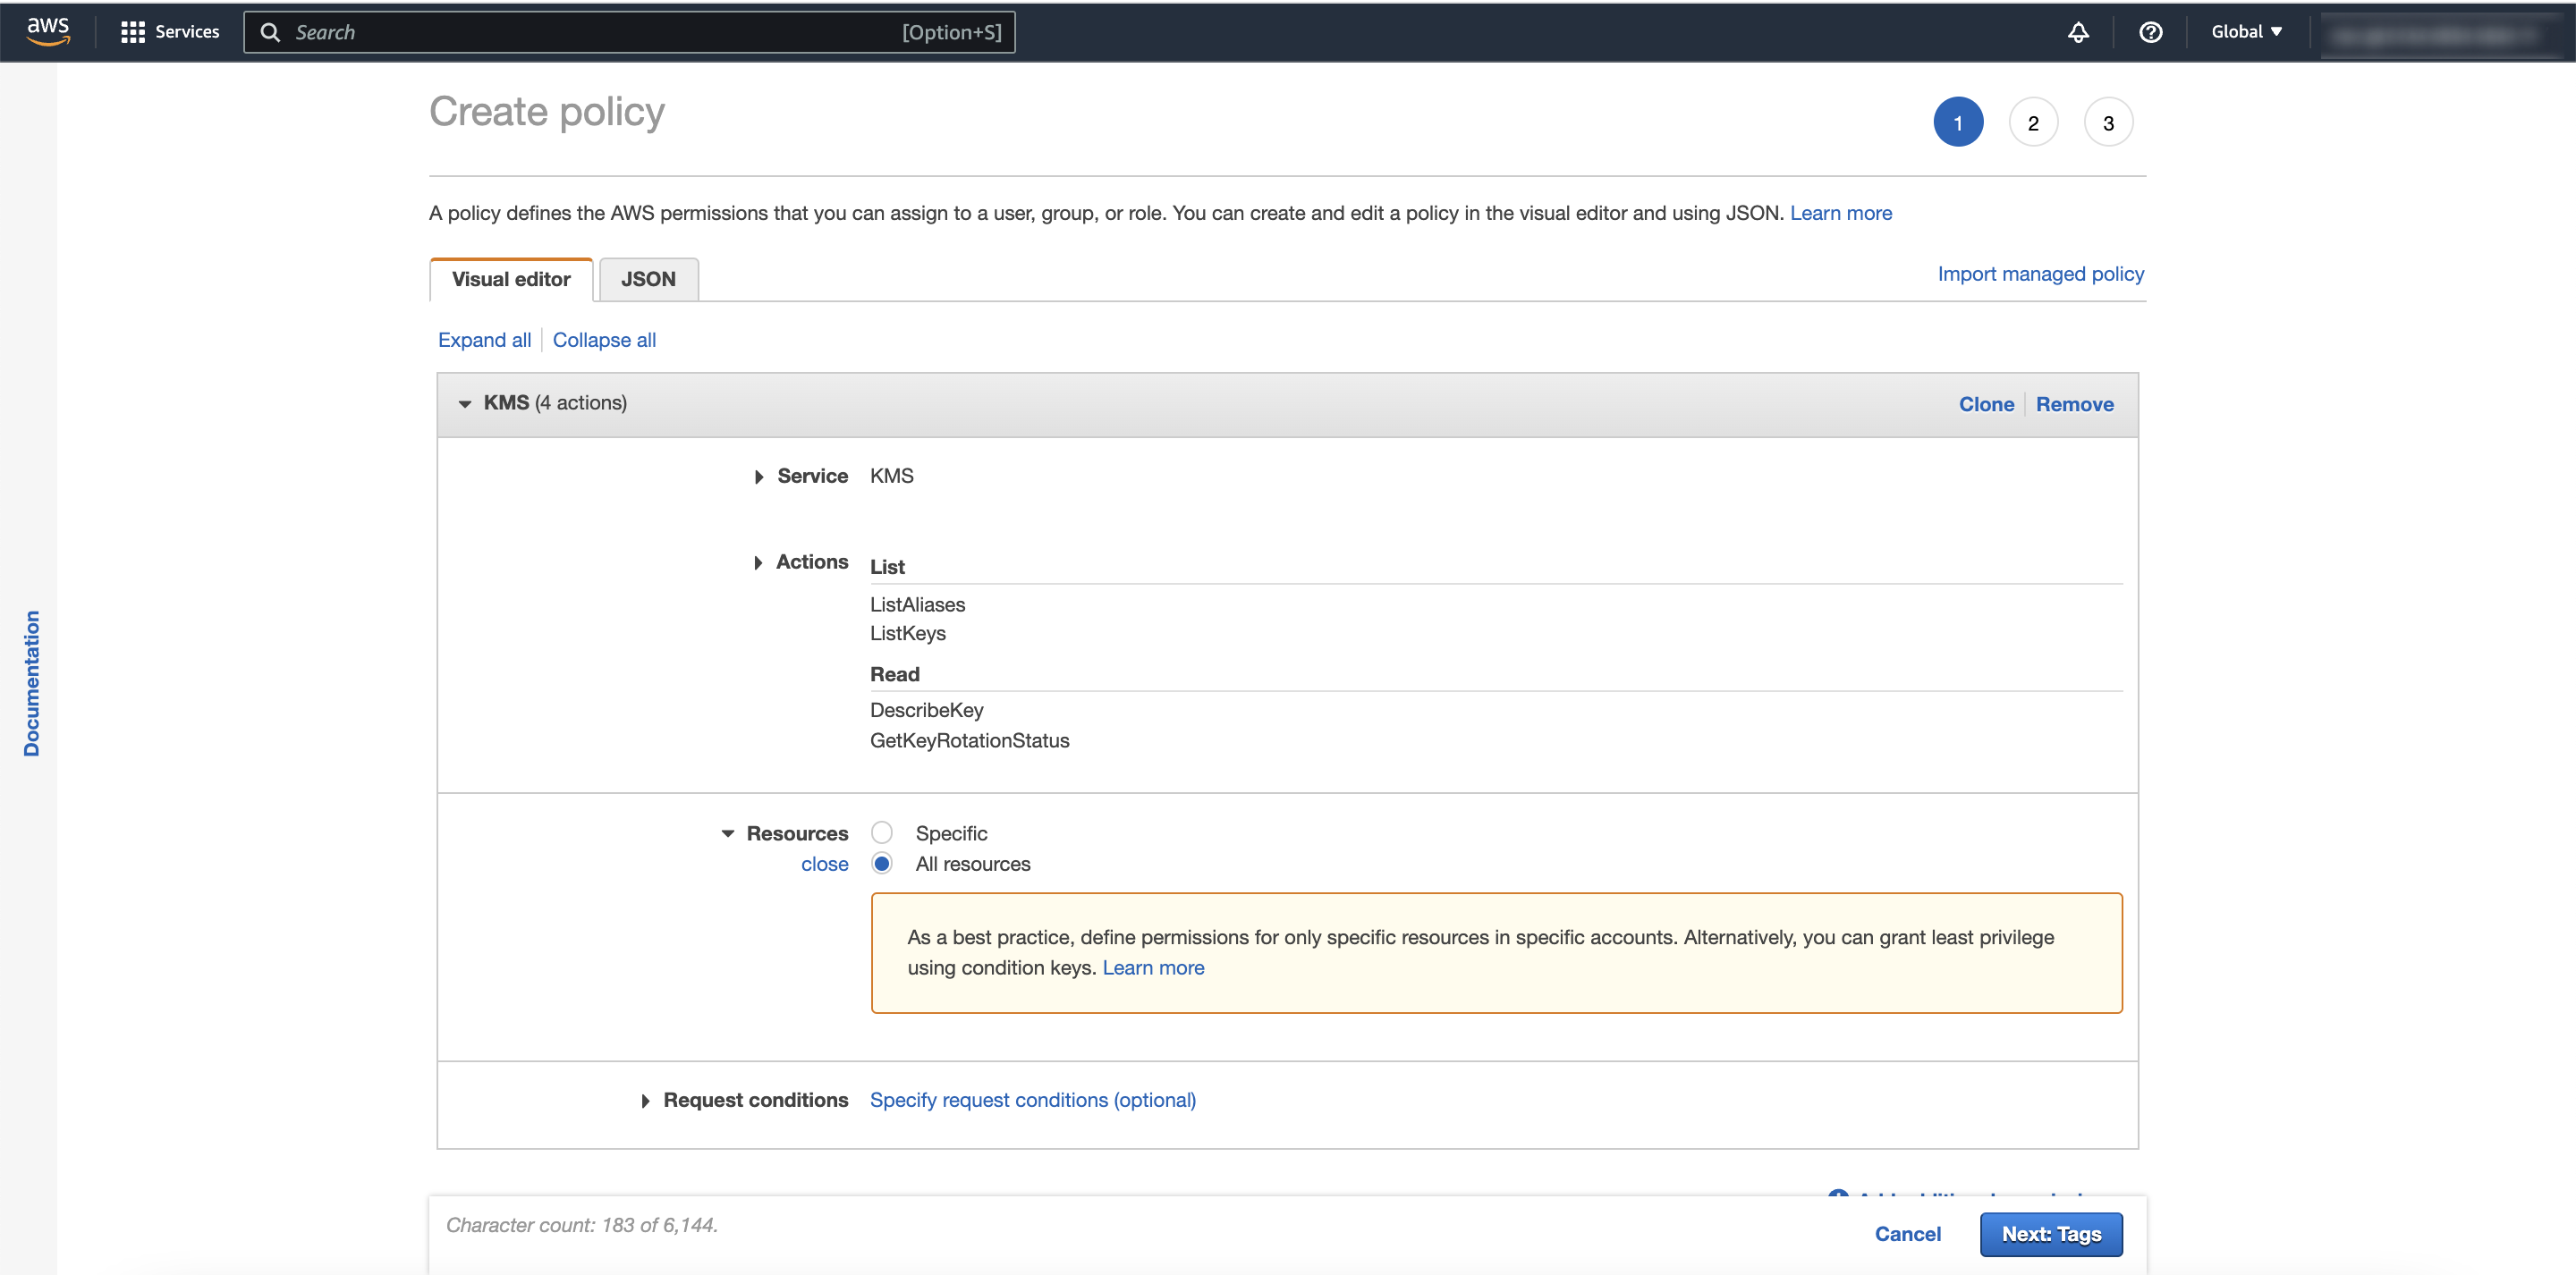Click the search magnifier icon

[x=270, y=32]
